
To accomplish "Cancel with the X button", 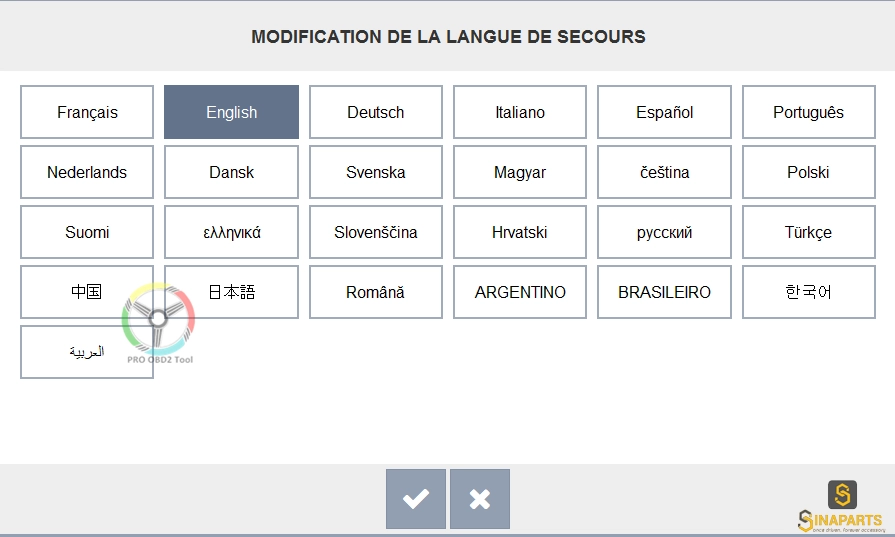I will pyautogui.click(x=479, y=499).
